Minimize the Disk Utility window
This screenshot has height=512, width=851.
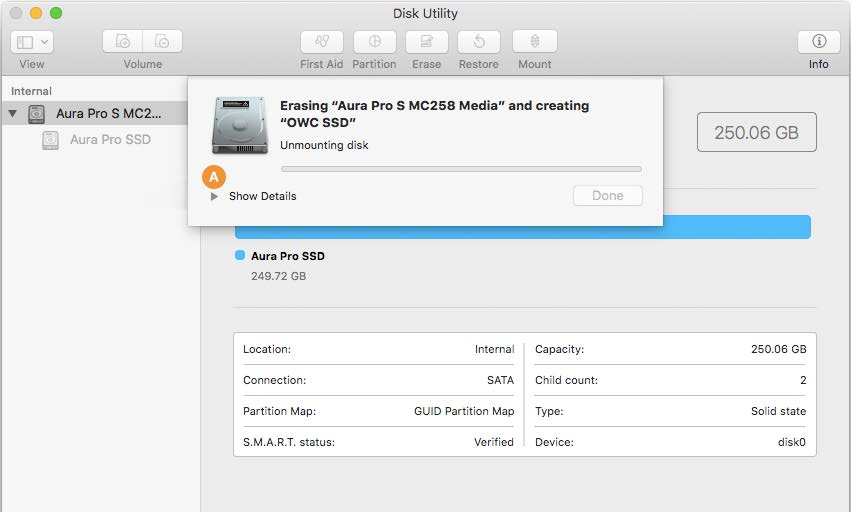tap(36, 13)
